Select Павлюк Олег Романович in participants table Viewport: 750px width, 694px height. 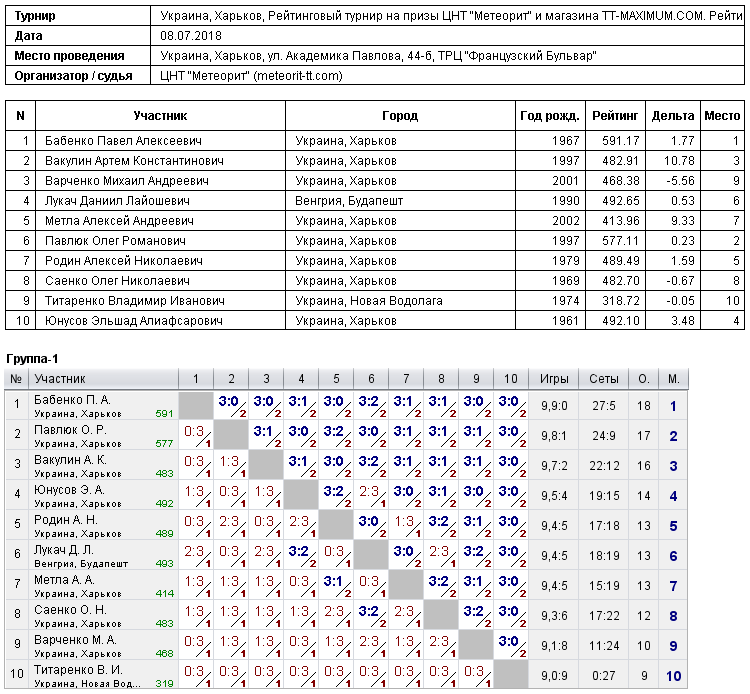tap(115, 241)
